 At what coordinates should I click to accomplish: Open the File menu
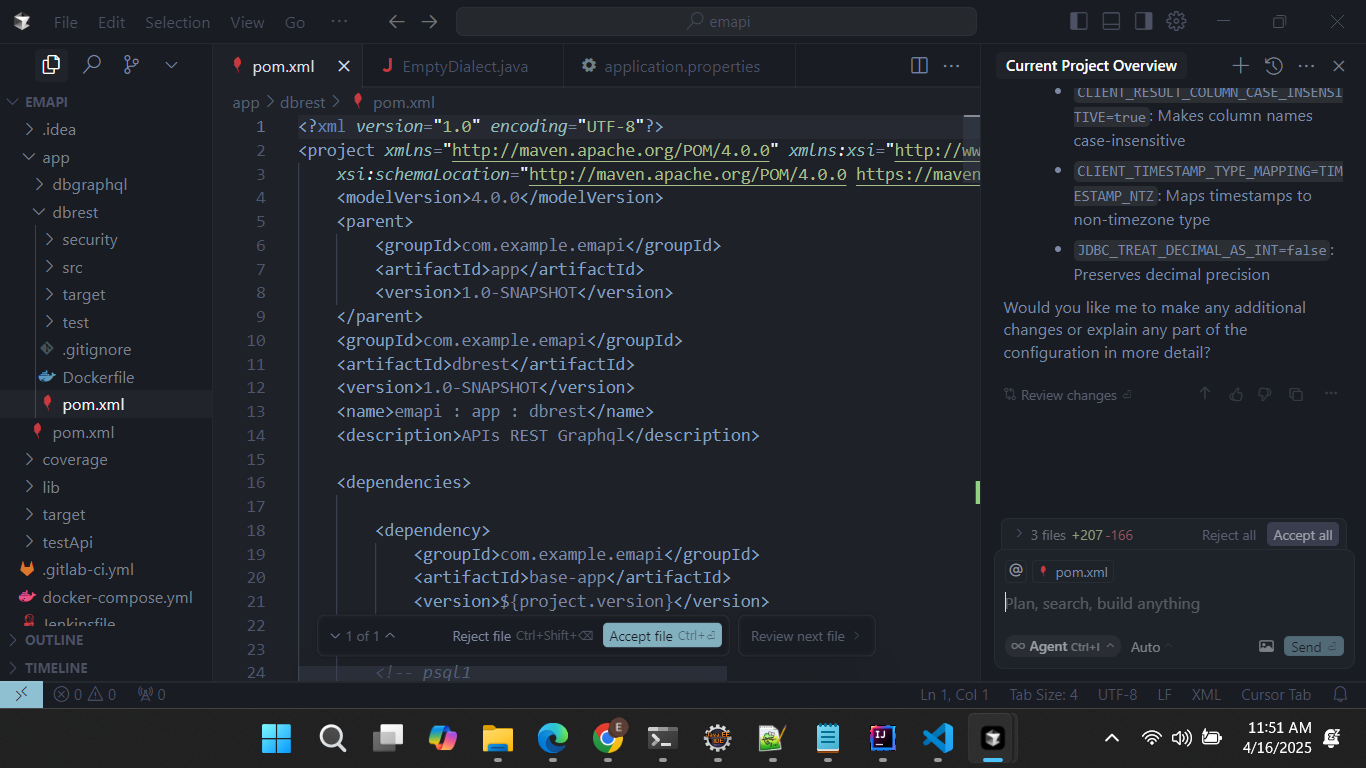click(65, 22)
